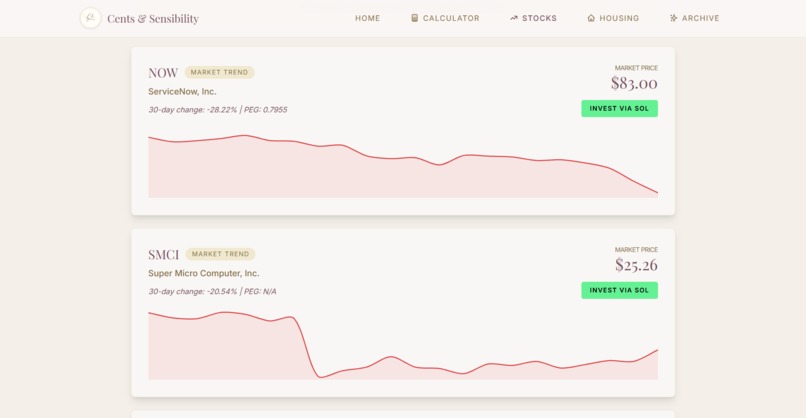806x418 pixels.
Task: Click the Cents & Sensibility site title
Action: (x=153, y=19)
